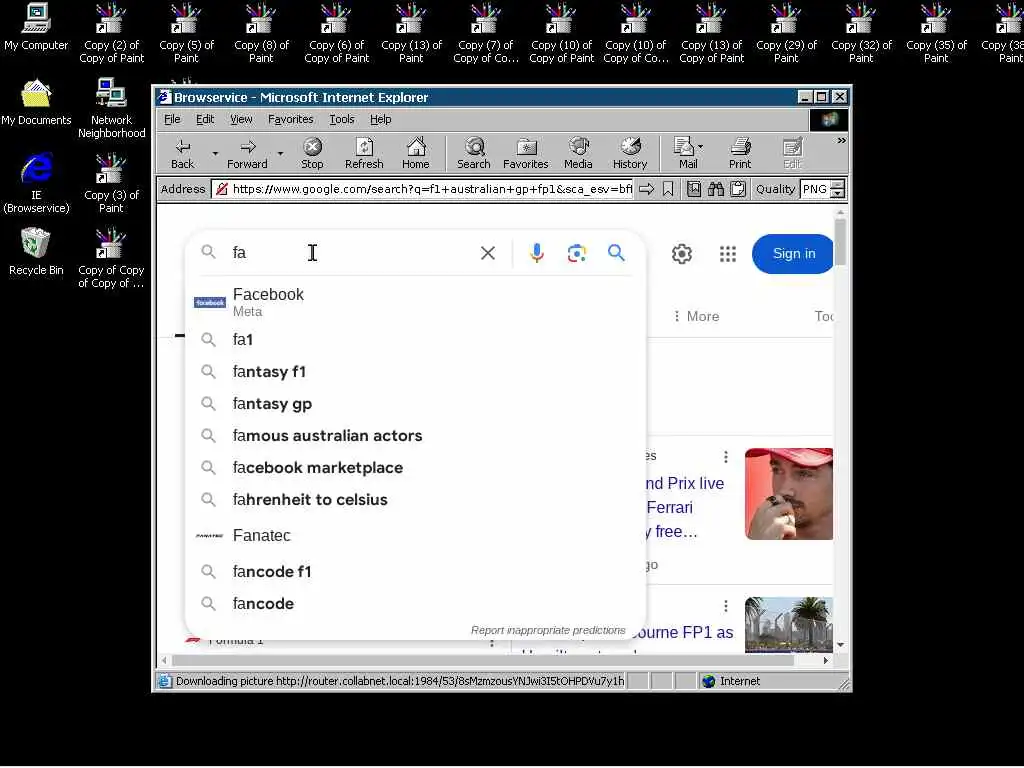Viewport: 1024px width, 768px height.
Task: Click the Forward toolbar button
Action: pos(247,153)
